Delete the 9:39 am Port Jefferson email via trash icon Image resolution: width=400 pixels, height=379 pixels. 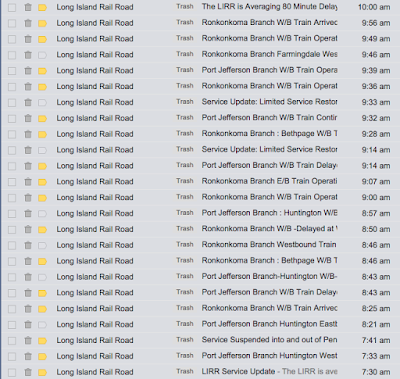point(28,71)
